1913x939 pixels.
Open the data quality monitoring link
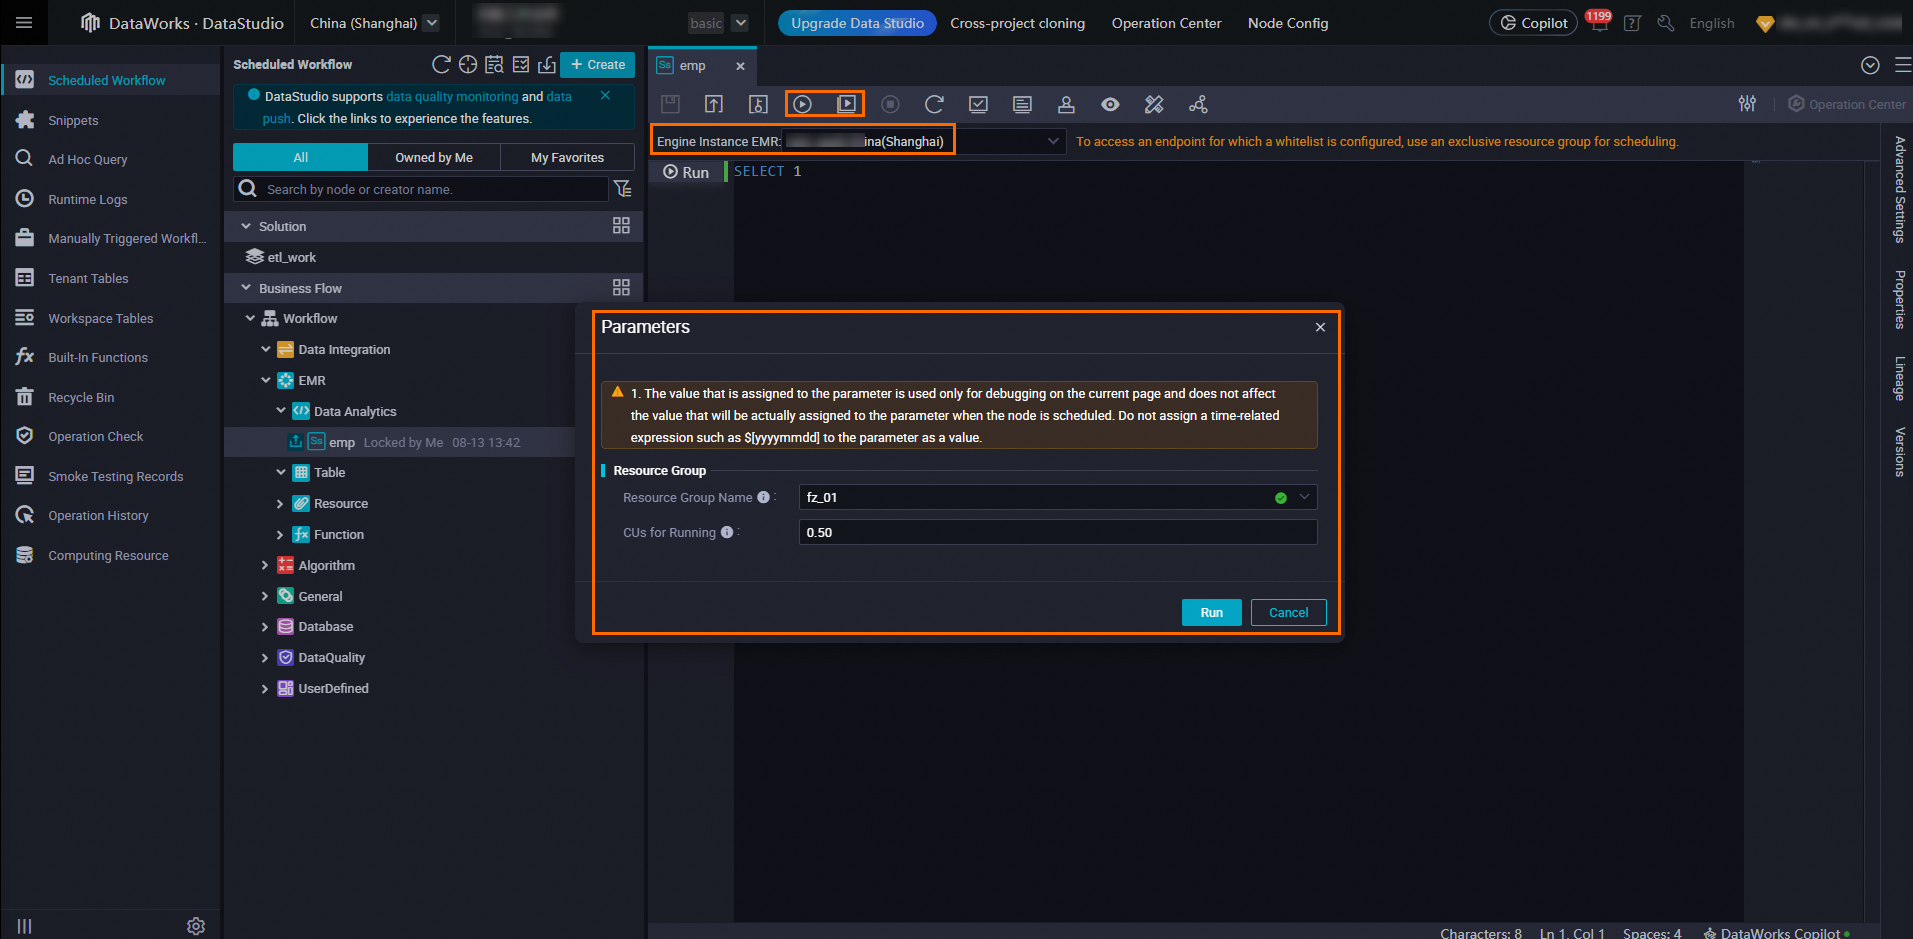[x=452, y=97]
